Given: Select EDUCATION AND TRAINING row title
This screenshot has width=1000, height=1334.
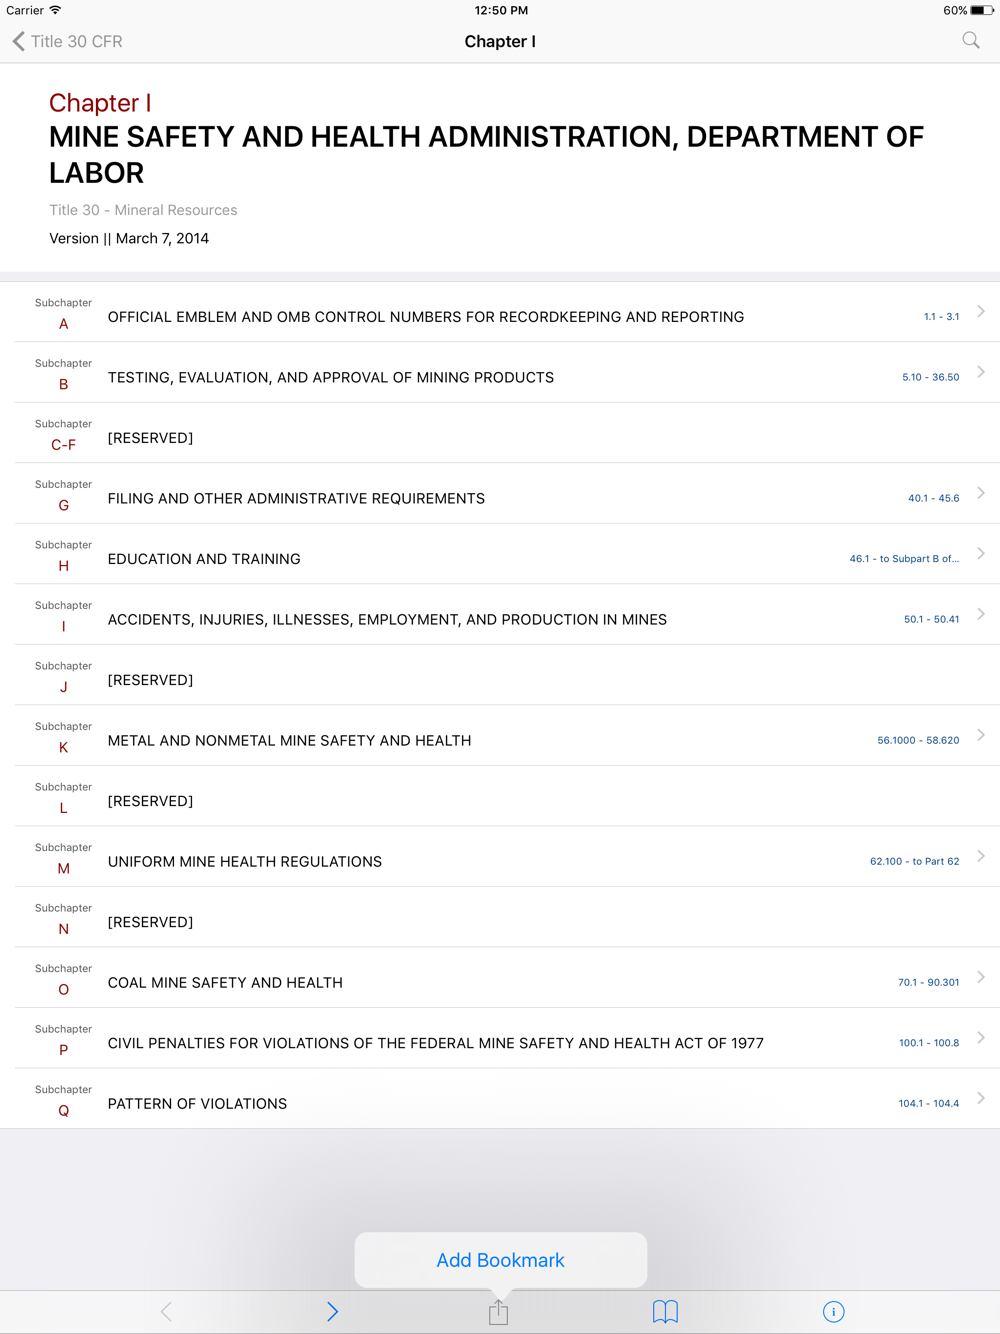Looking at the screenshot, I should coord(204,559).
